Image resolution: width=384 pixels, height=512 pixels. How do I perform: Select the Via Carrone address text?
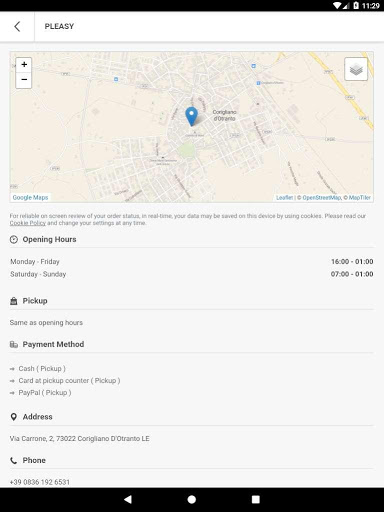[x=79, y=439]
